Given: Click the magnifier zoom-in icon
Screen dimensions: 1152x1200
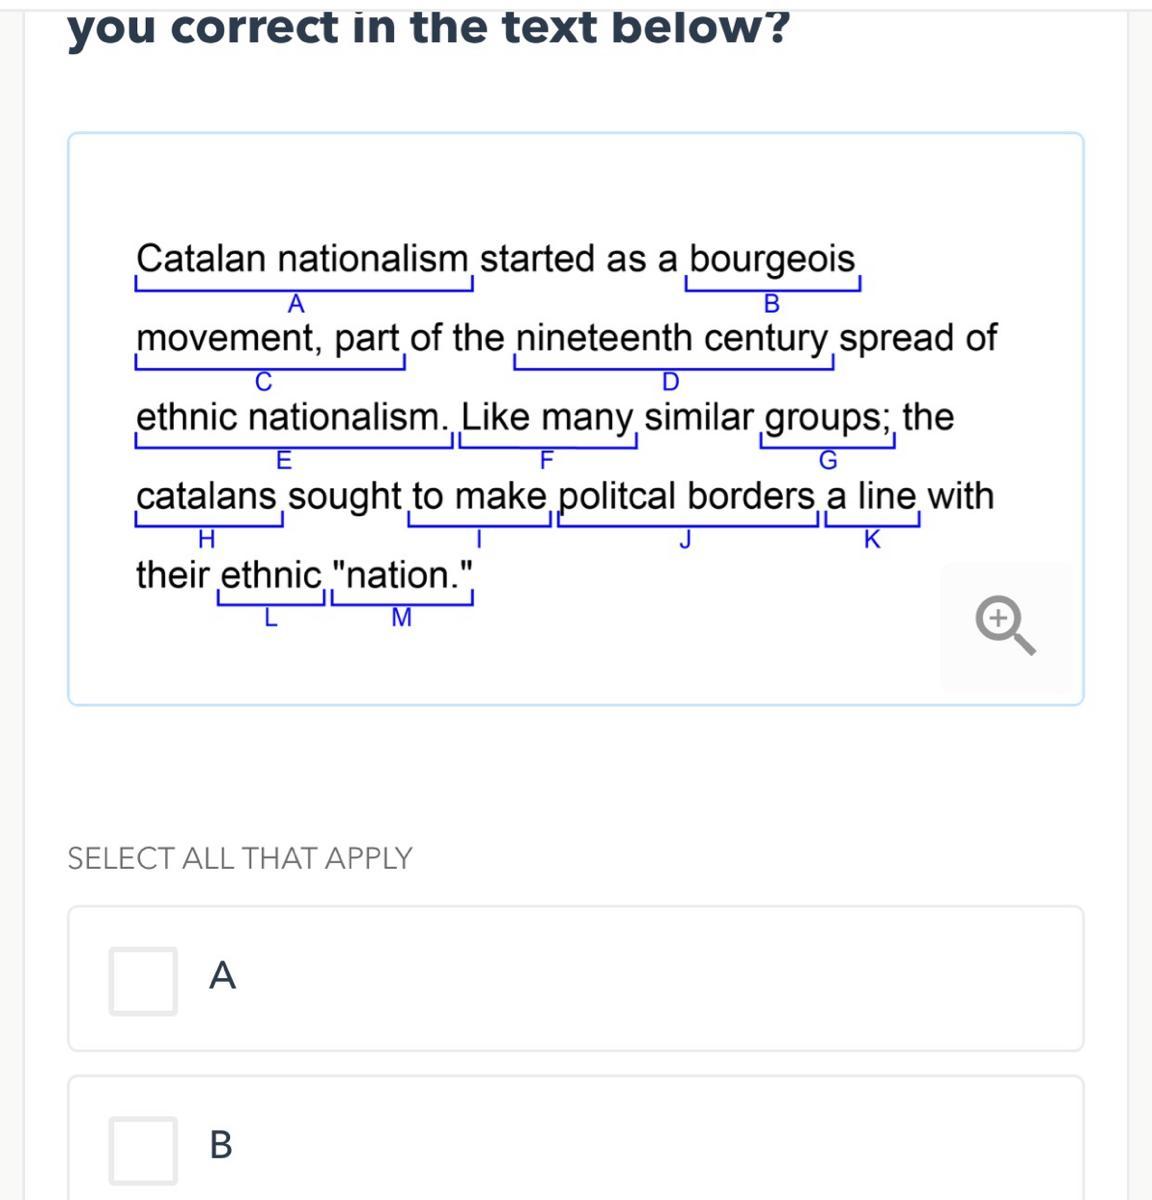Looking at the screenshot, I should (x=1005, y=626).
